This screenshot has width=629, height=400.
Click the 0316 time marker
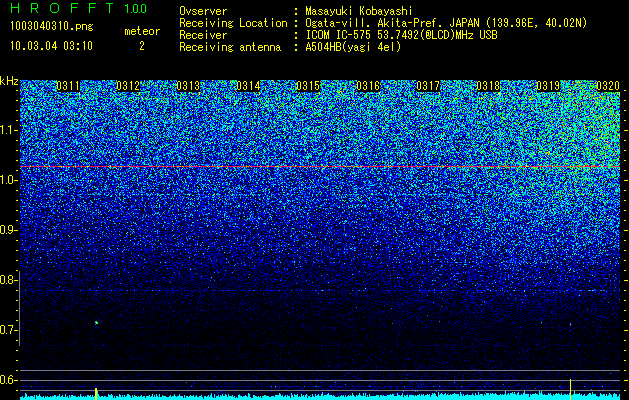(x=368, y=86)
